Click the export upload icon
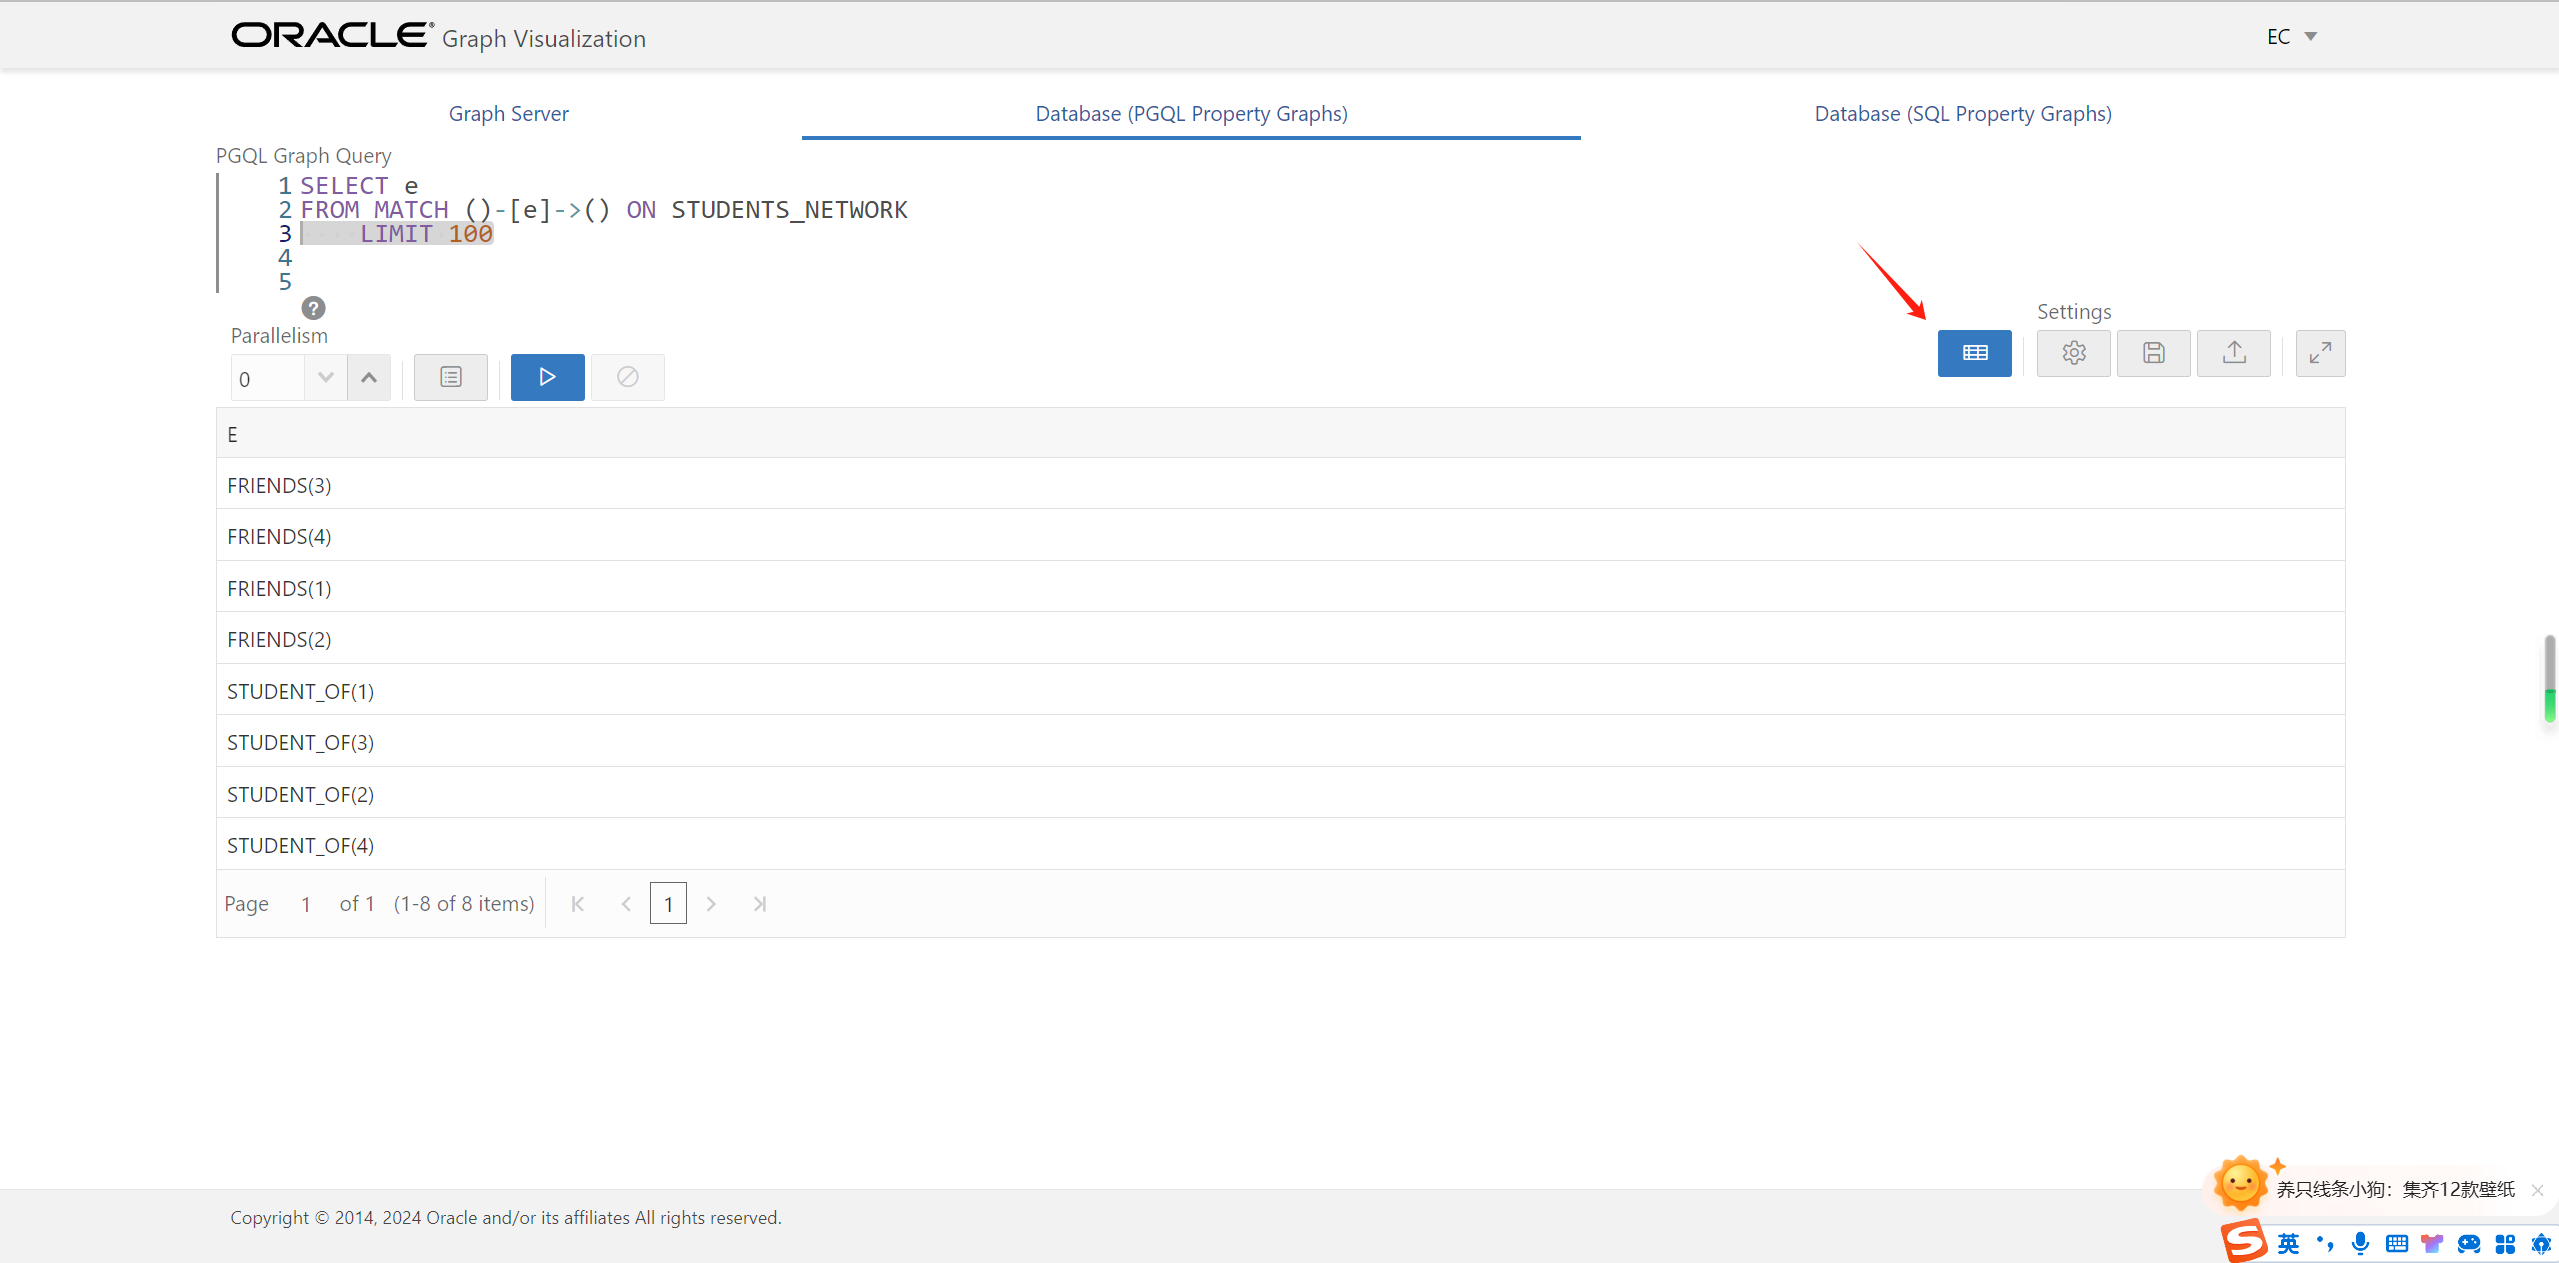This screenshot has height=1263, width=2559. pos(2233,353)
